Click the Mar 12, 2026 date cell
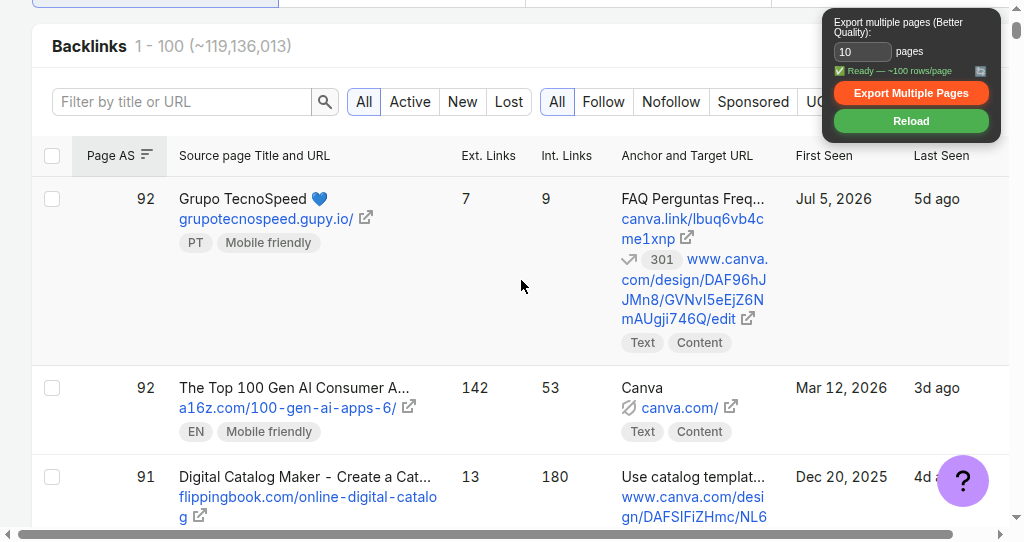The image size is (1024, 542). tap(841, 388)
